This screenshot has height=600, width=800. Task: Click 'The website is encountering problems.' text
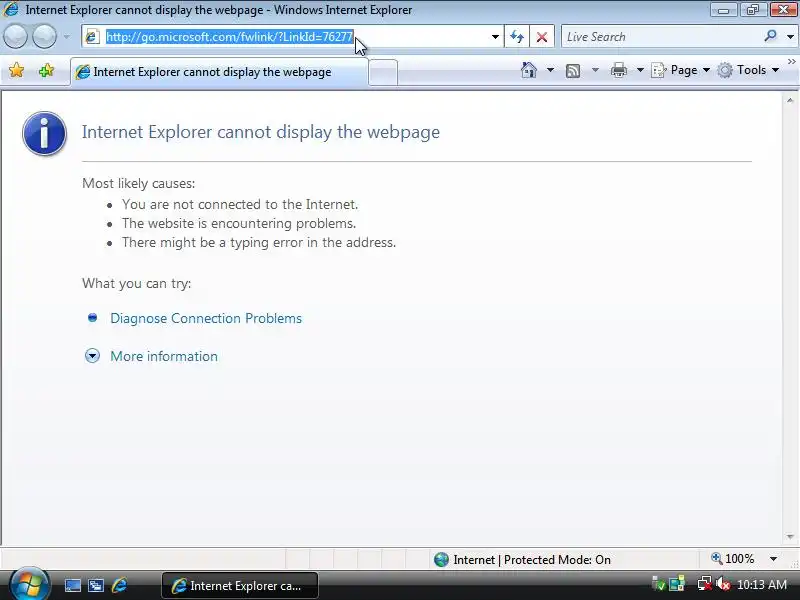239,223
